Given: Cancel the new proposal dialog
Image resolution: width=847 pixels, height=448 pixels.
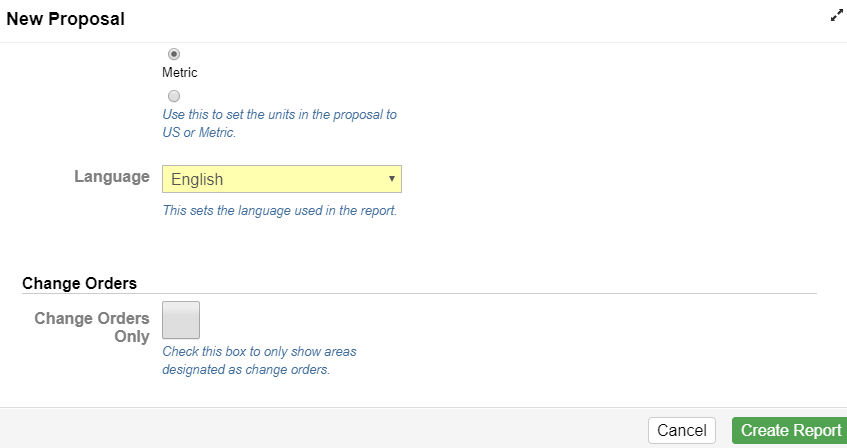Looking at the screenshot, I should coord(682,431).
